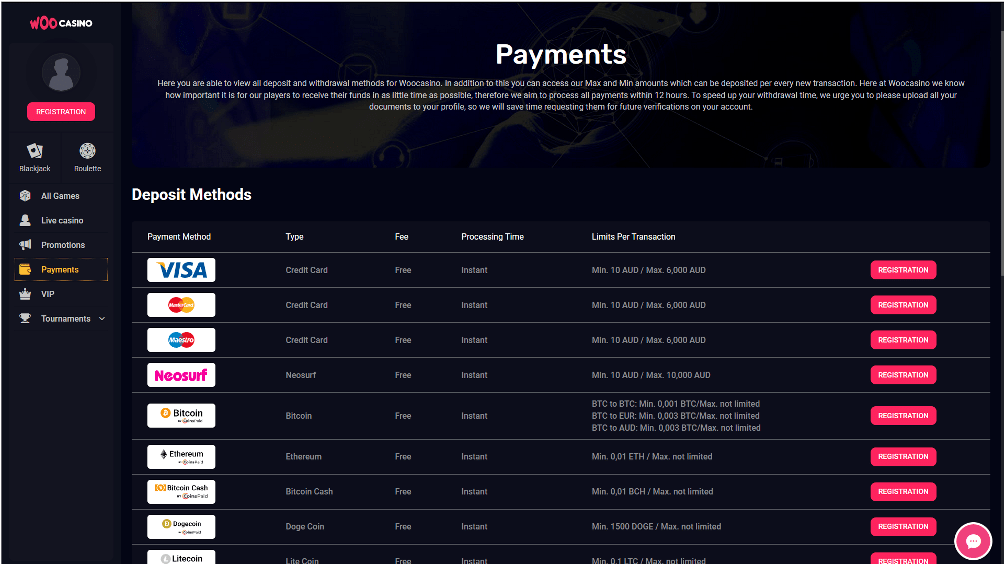Viewport: 1004px width, 564px height.
Task: Select the Bitcoin payment logo
Action: tap(181, 415)
